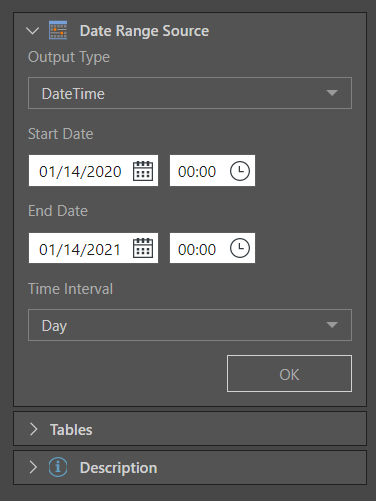Click the End Date 00:00 time field
Image resolution: width=376 pixels, height=501 pixels.
212,248
